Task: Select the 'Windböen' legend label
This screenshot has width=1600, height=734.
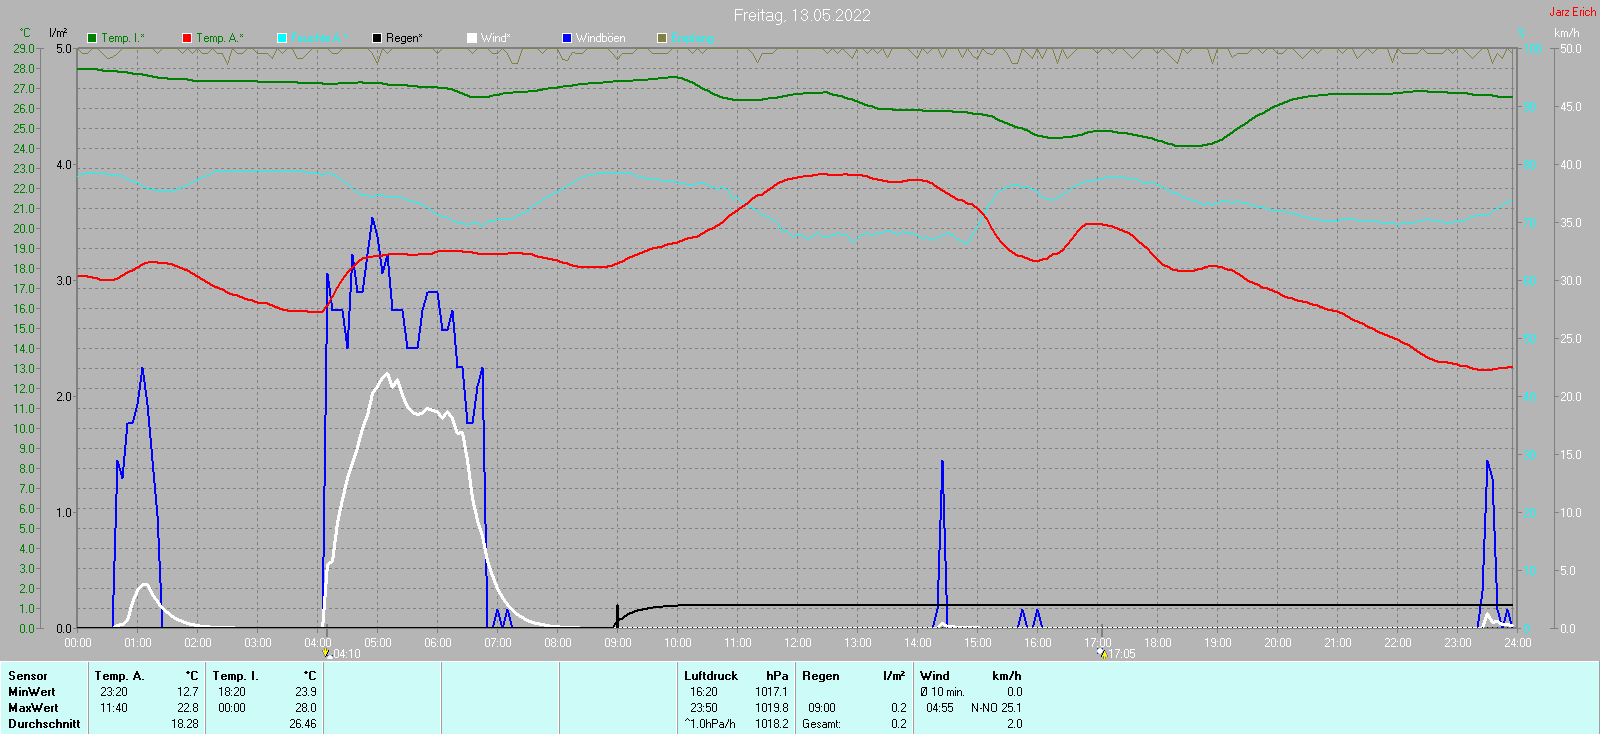Action: pyautogui.click(x=601, y=38)
